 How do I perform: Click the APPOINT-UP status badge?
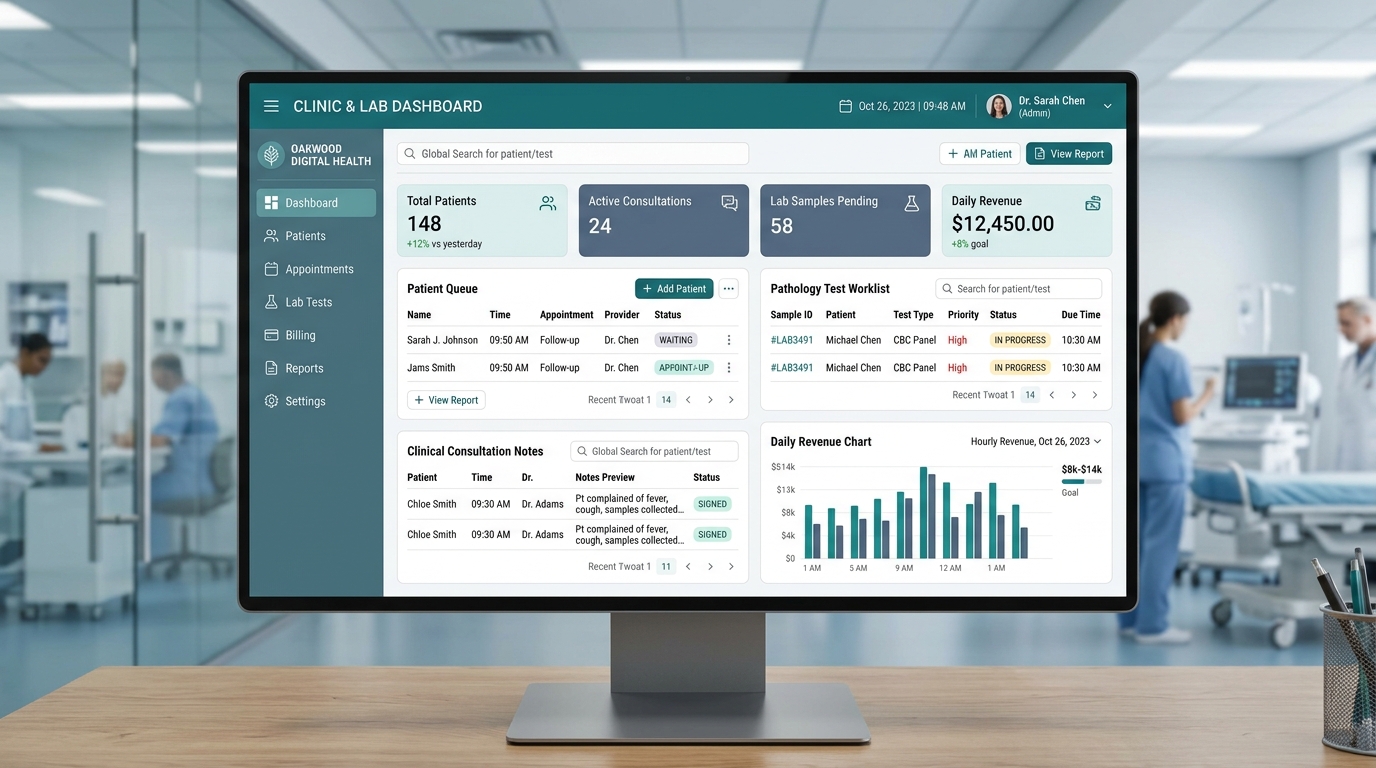click(x=684, y=368)
